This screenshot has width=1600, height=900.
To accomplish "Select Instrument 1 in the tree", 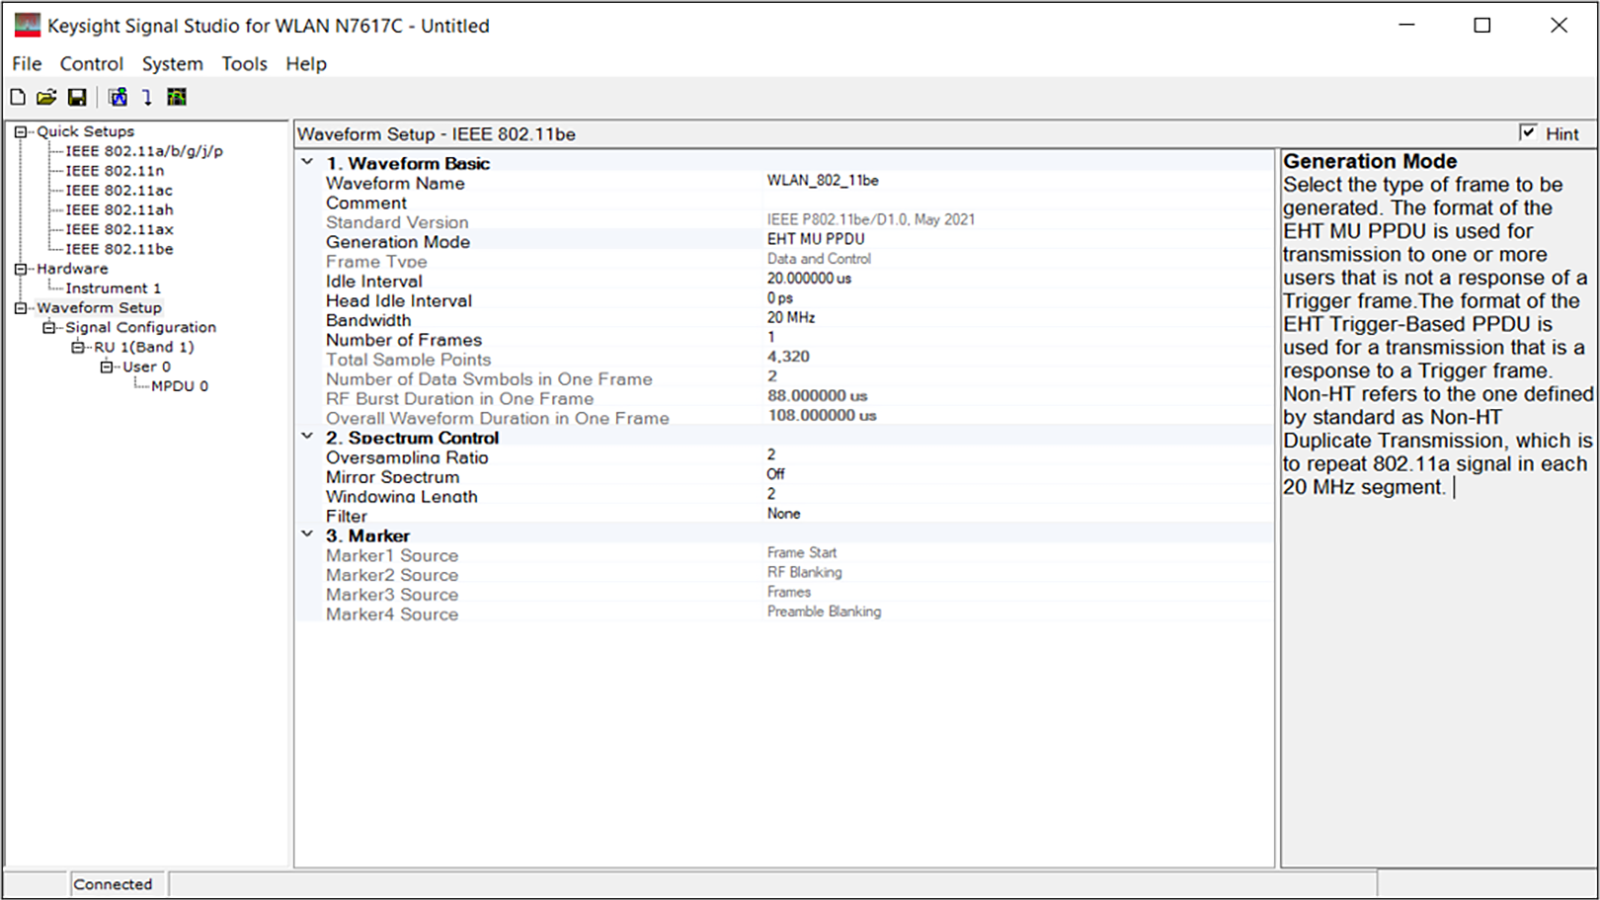I will coord(113,288).
